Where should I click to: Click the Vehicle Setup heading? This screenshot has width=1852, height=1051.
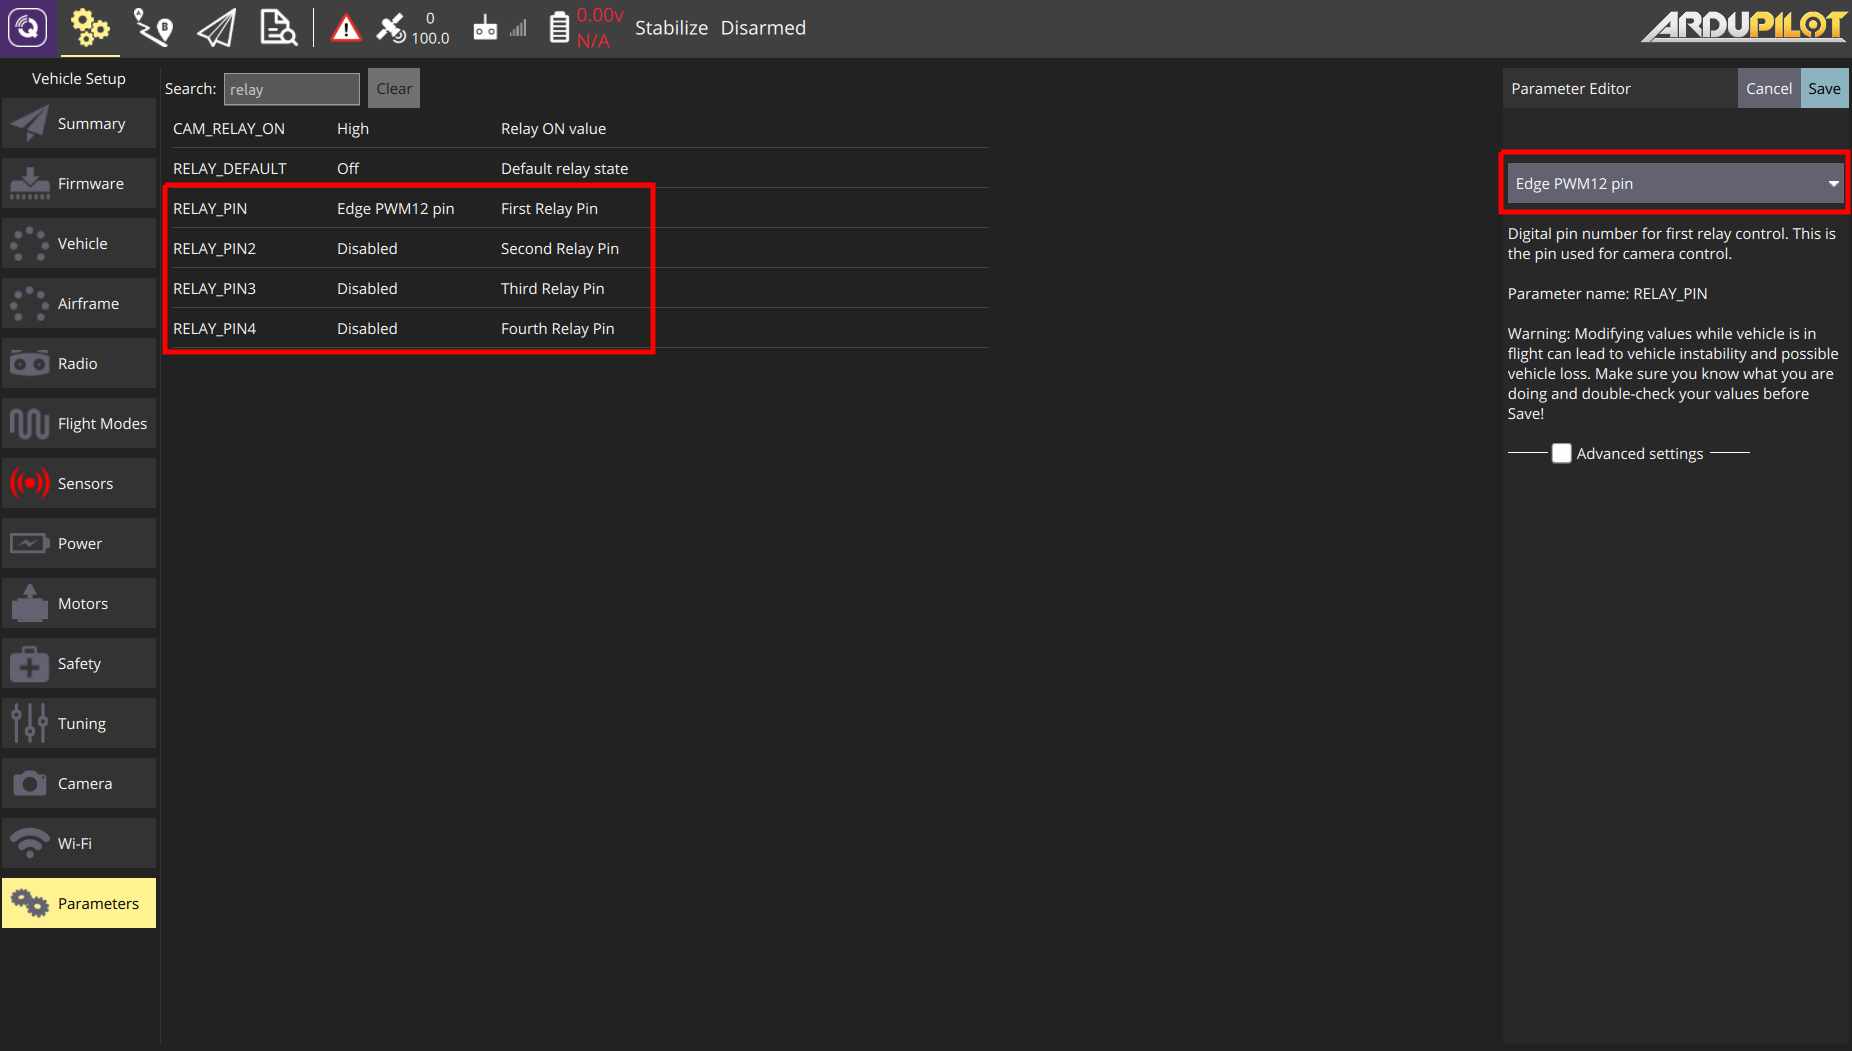[x=79, y=79]
